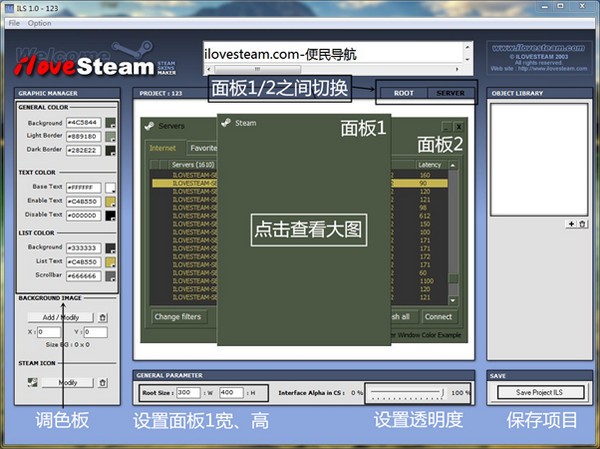600x449 pixels.
Task: Open the www.ilovesteam.com website link
Action: 538,48
